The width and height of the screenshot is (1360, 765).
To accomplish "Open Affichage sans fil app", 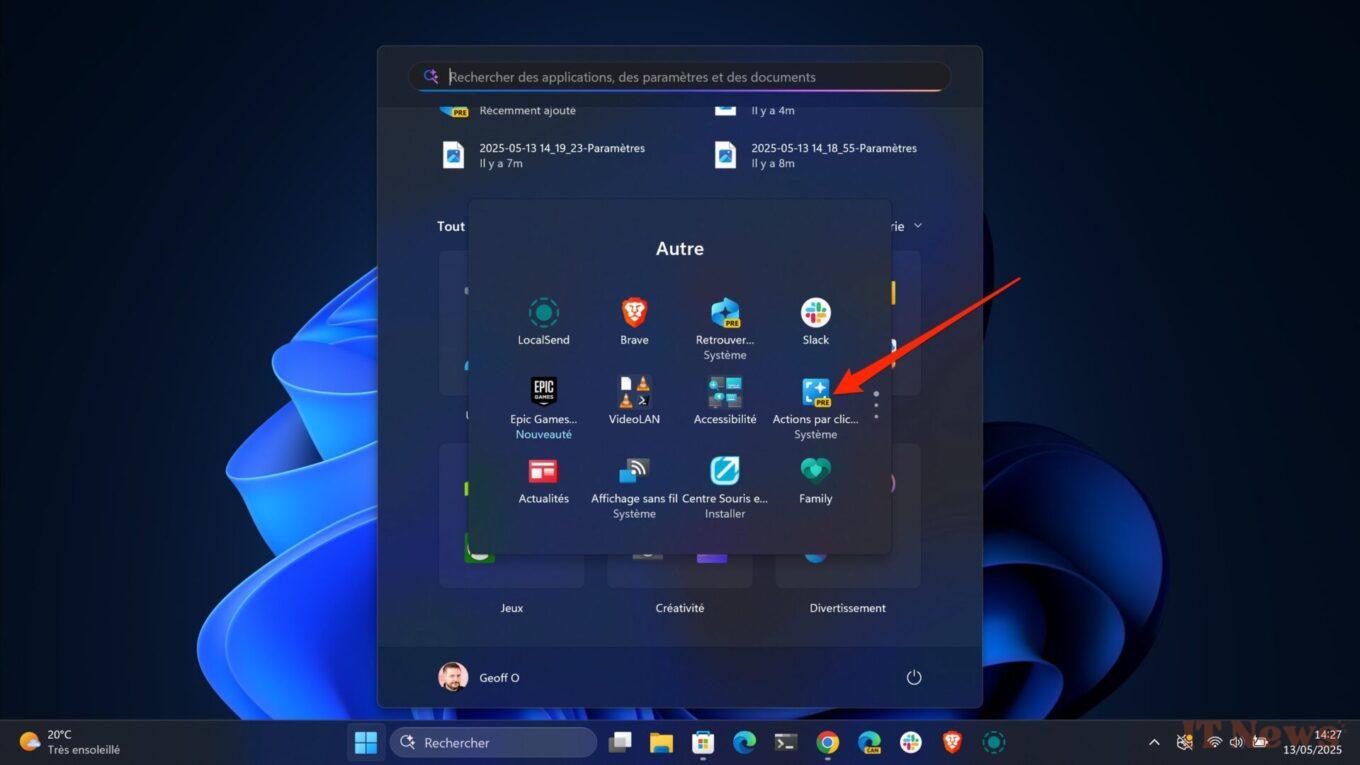I will click(634, 487).
